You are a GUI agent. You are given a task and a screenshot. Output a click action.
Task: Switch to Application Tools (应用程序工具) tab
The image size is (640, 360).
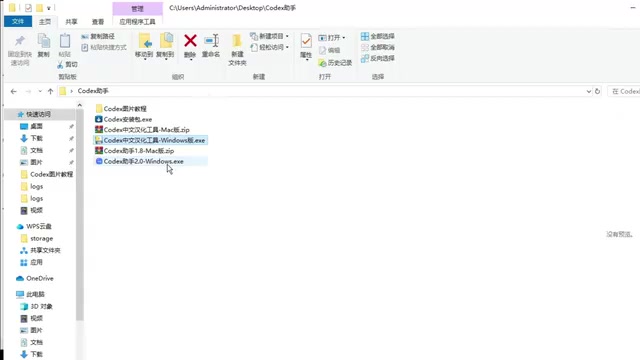tap(137, 22)
